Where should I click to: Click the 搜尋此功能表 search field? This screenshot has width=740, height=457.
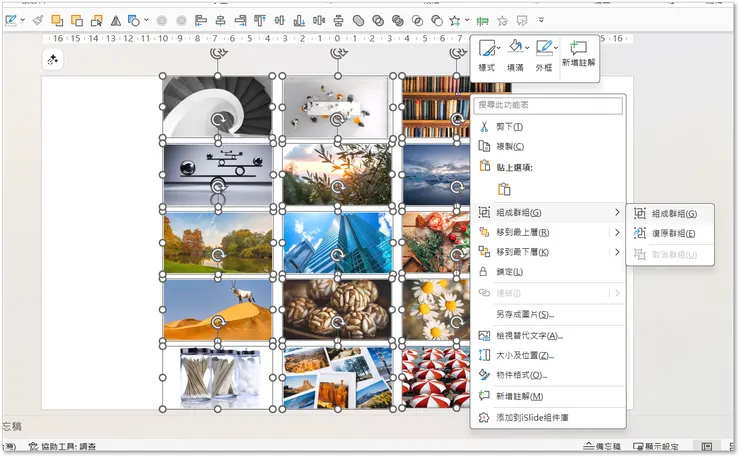click(548, 105)
